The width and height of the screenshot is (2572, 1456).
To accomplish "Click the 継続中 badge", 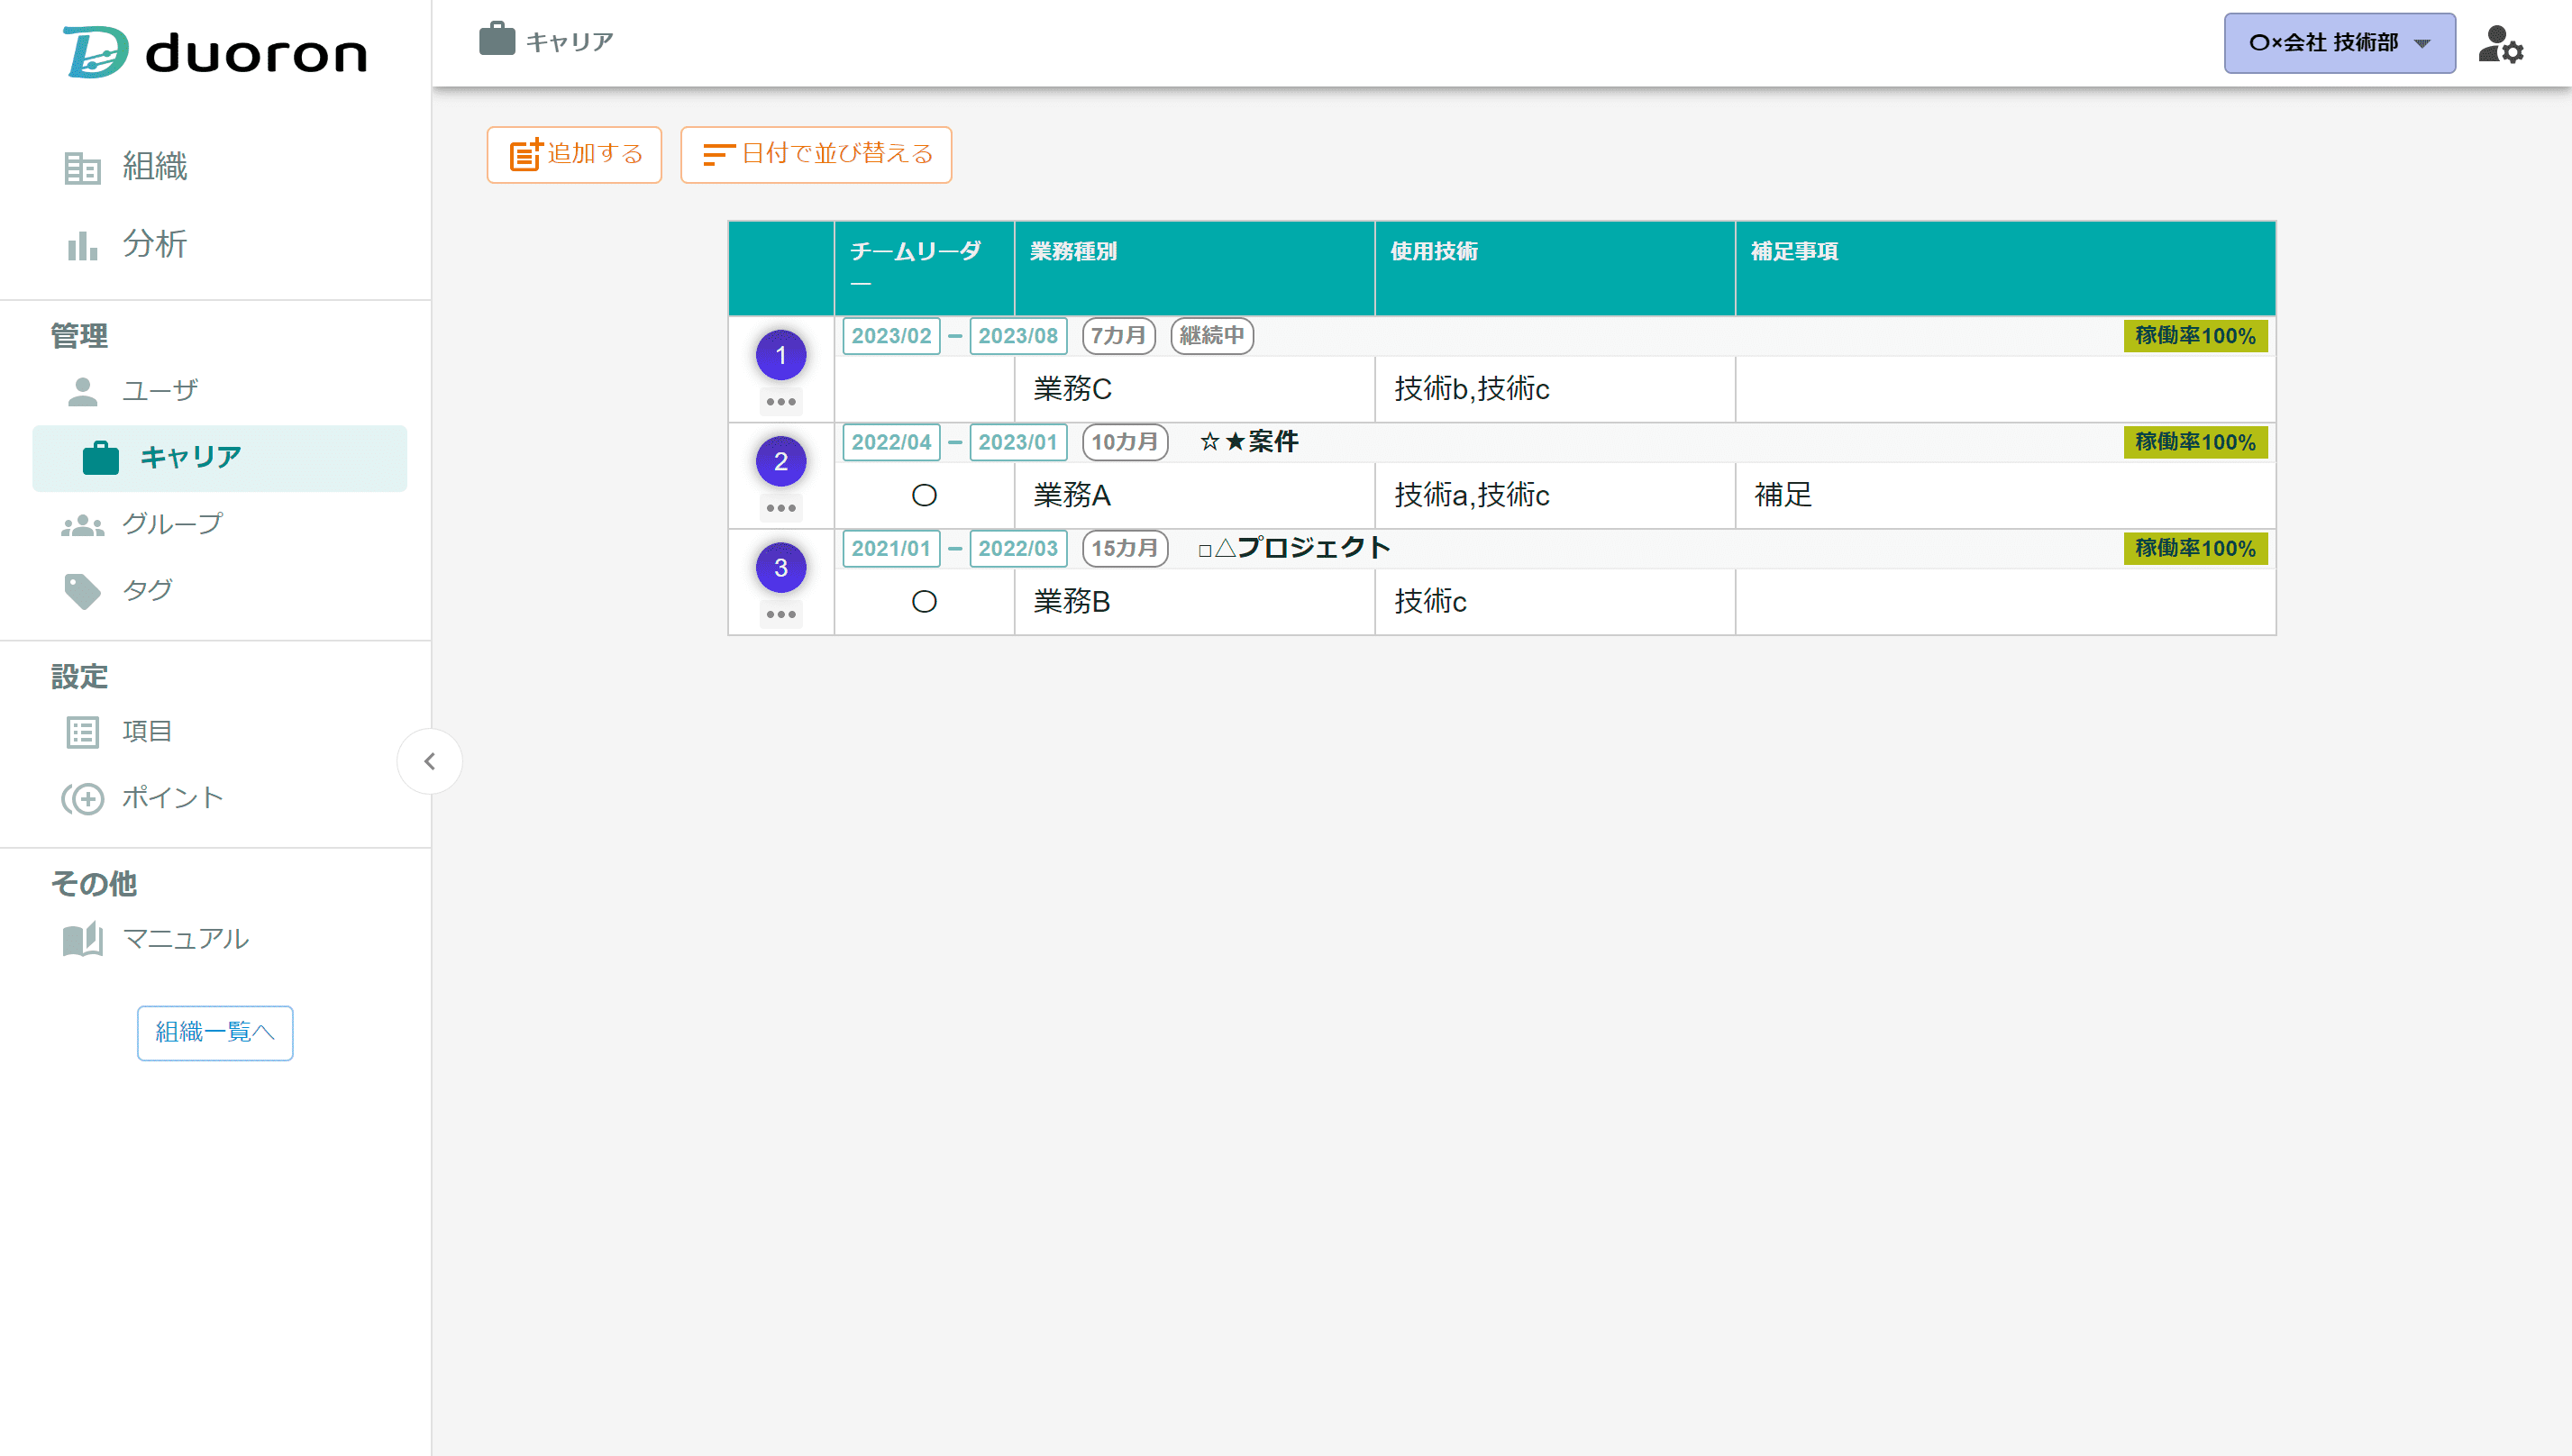I will 1211,335.
